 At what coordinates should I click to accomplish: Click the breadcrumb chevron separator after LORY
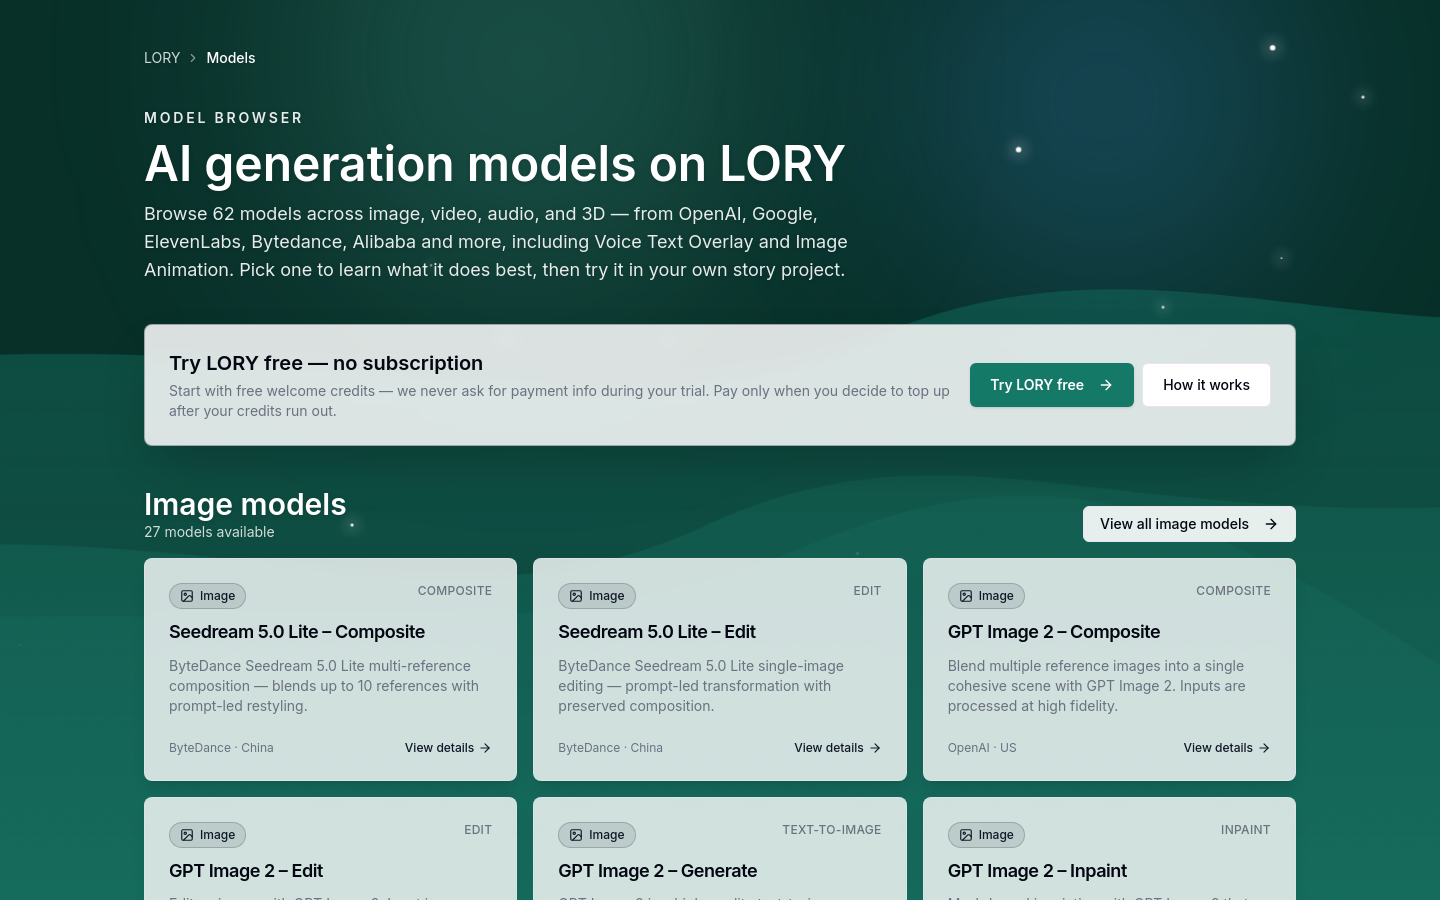[193, 58]
